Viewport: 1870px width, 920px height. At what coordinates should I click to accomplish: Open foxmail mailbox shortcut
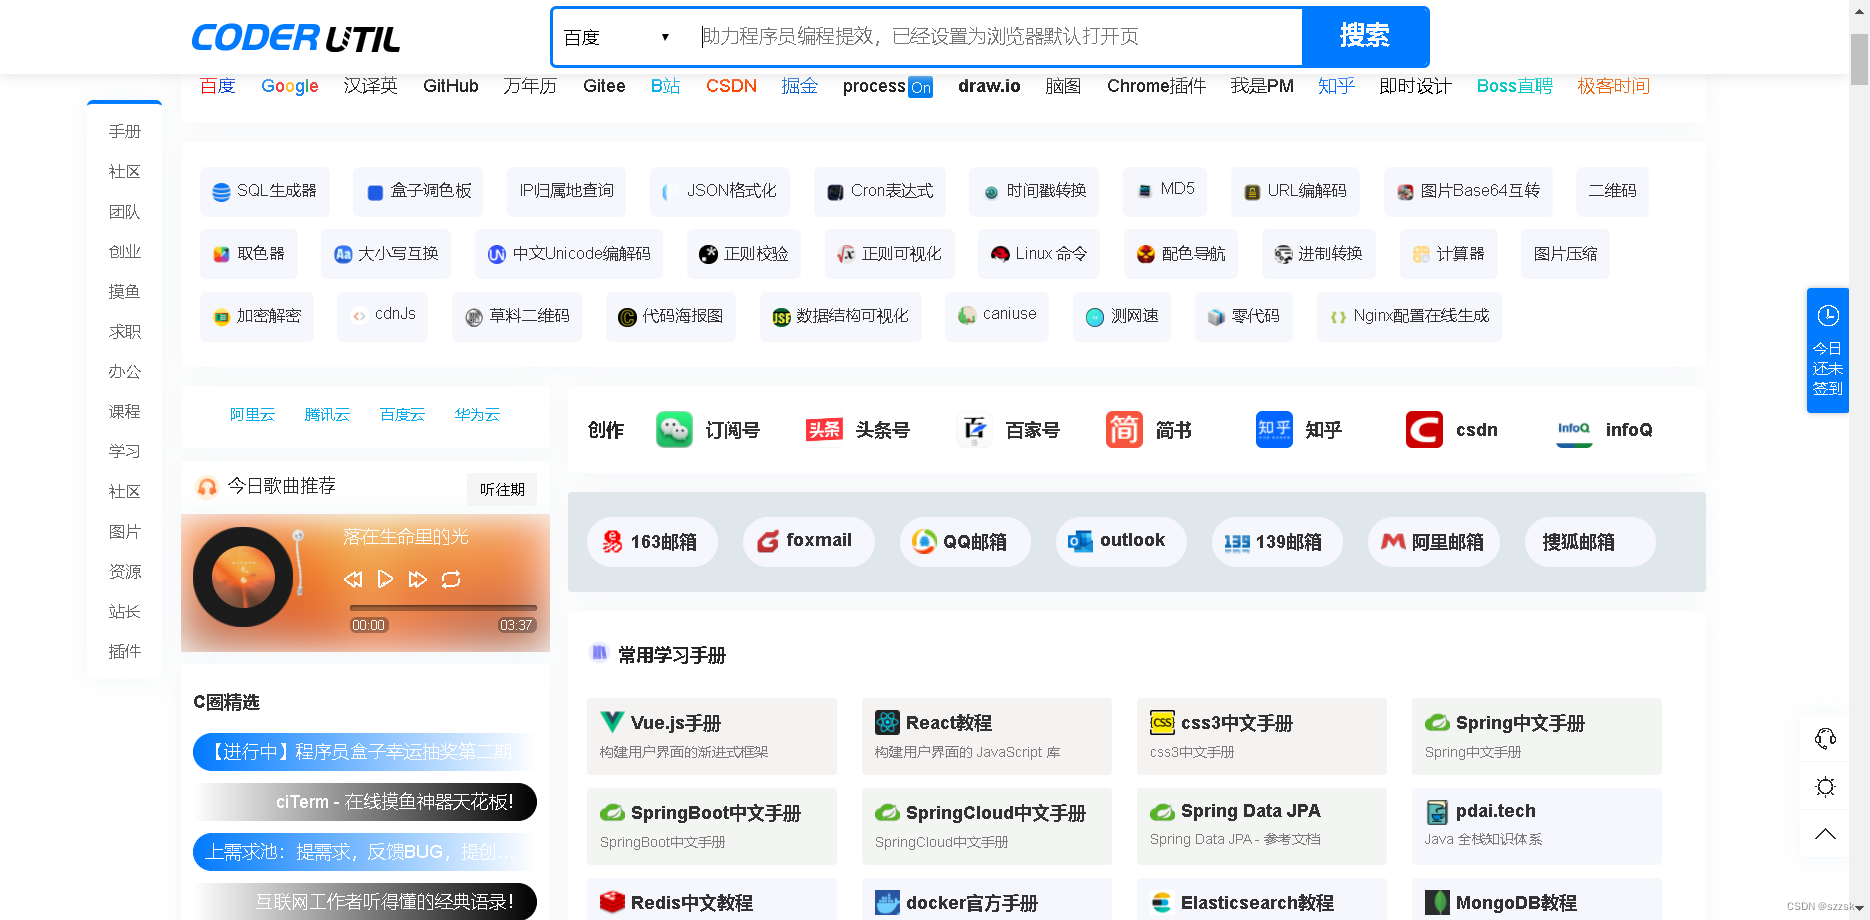coord(808,542)
